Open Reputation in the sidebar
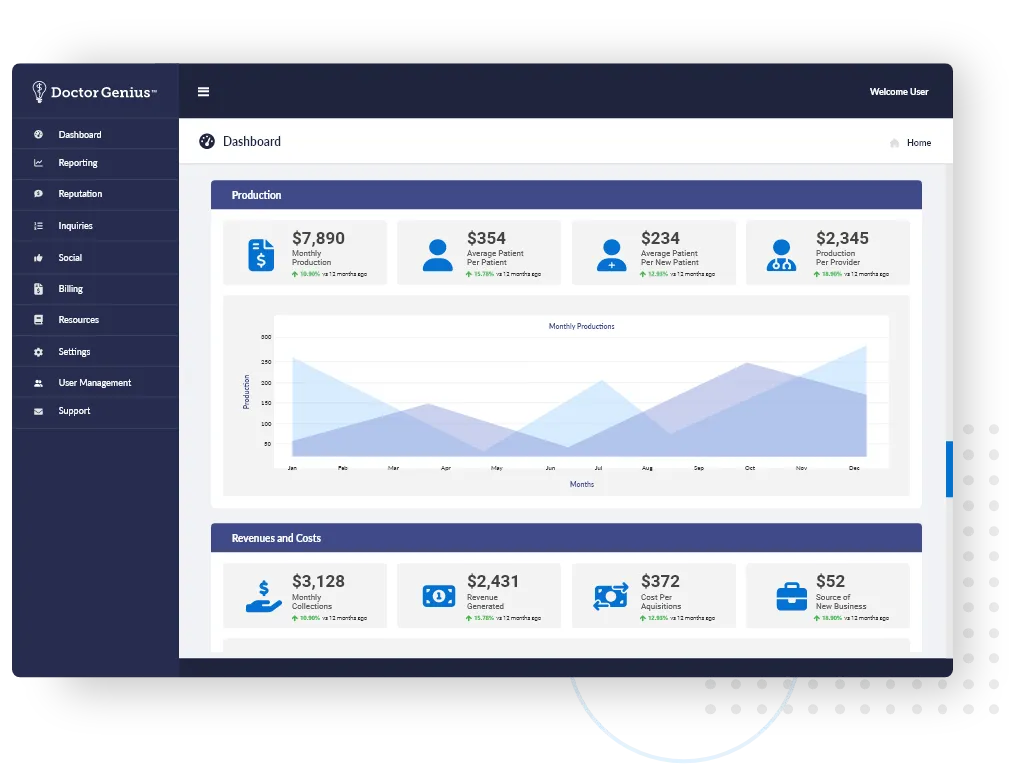The image size is (1028, 764). (x=80, y=194)
